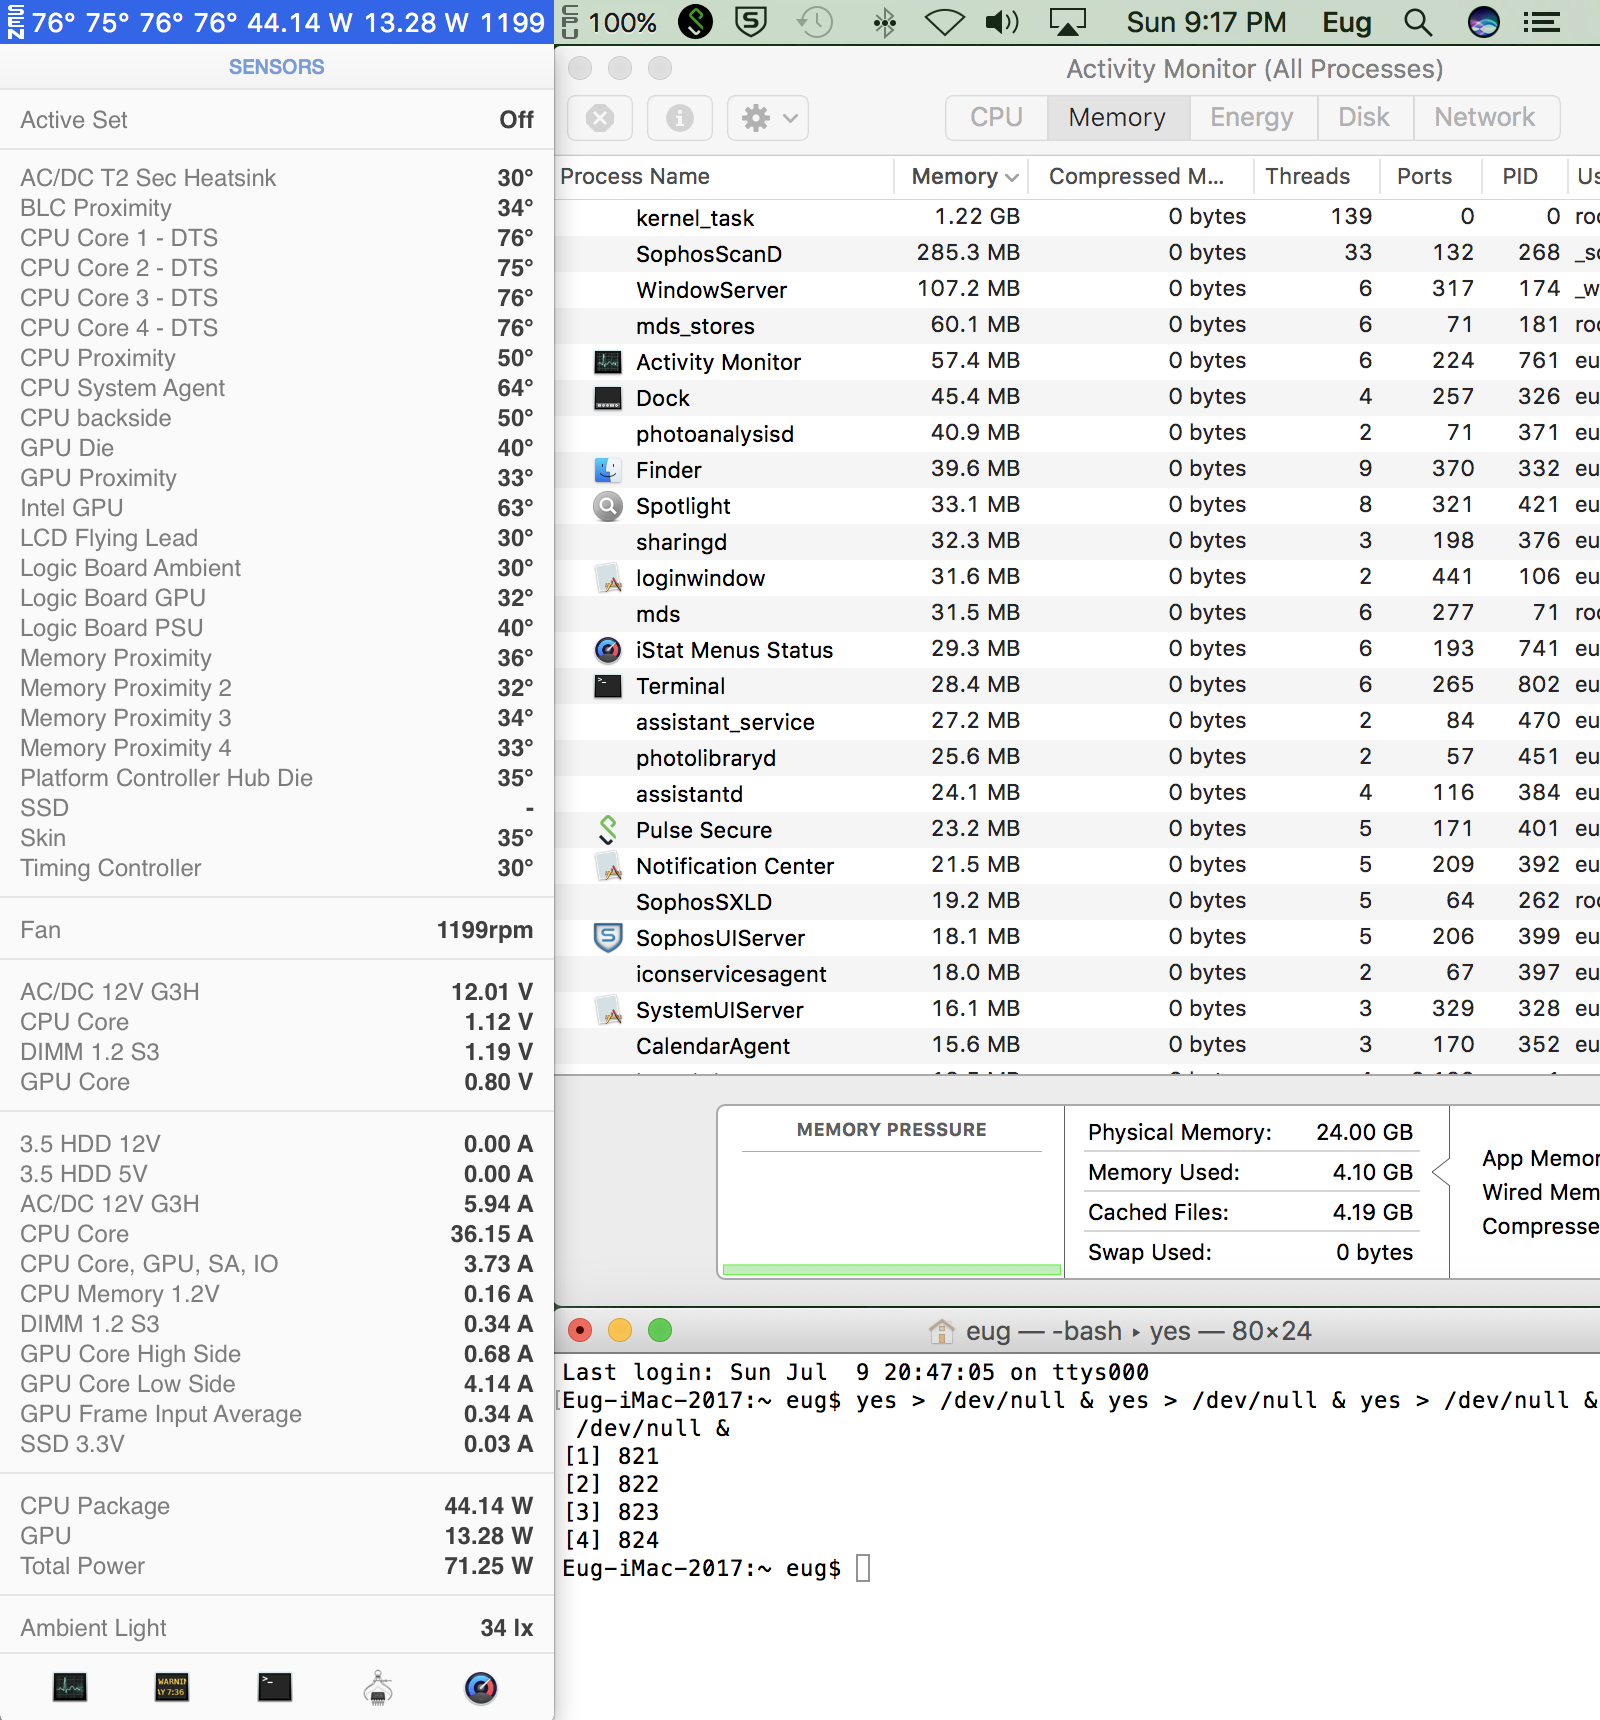This screenshot has height=1720, width=1600.
Task: Sort processes by Ports column
Action: click(x=1431, y=177)
